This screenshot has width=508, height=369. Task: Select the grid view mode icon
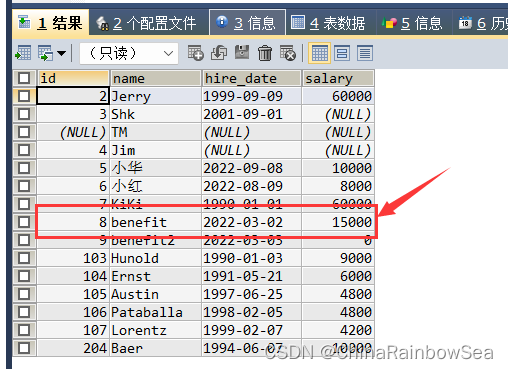319,53
